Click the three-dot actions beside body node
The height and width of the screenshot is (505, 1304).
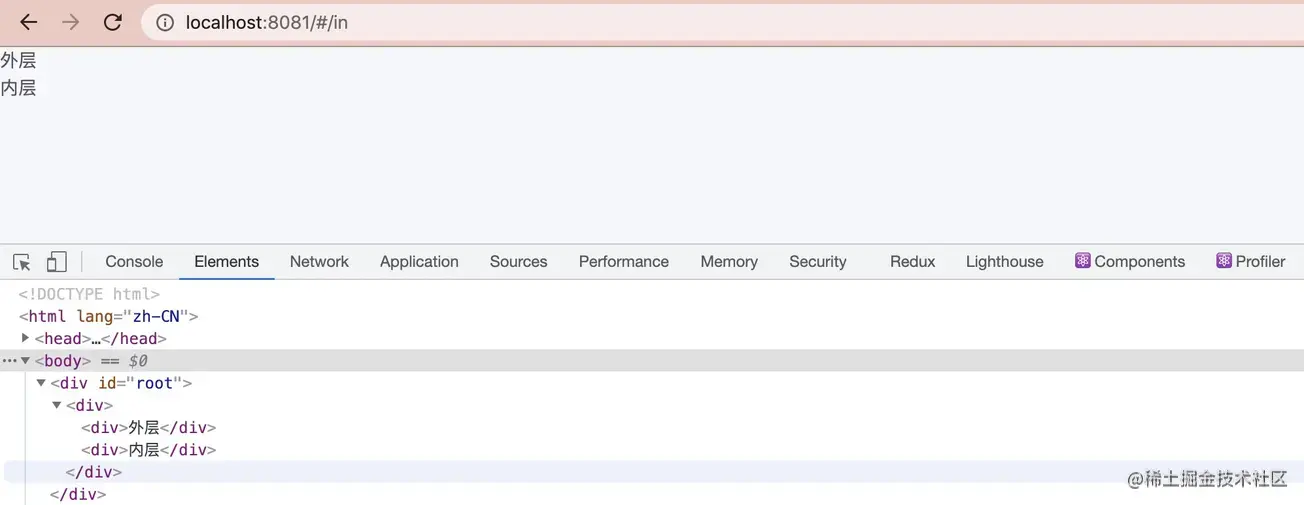(x=9, y=361)
